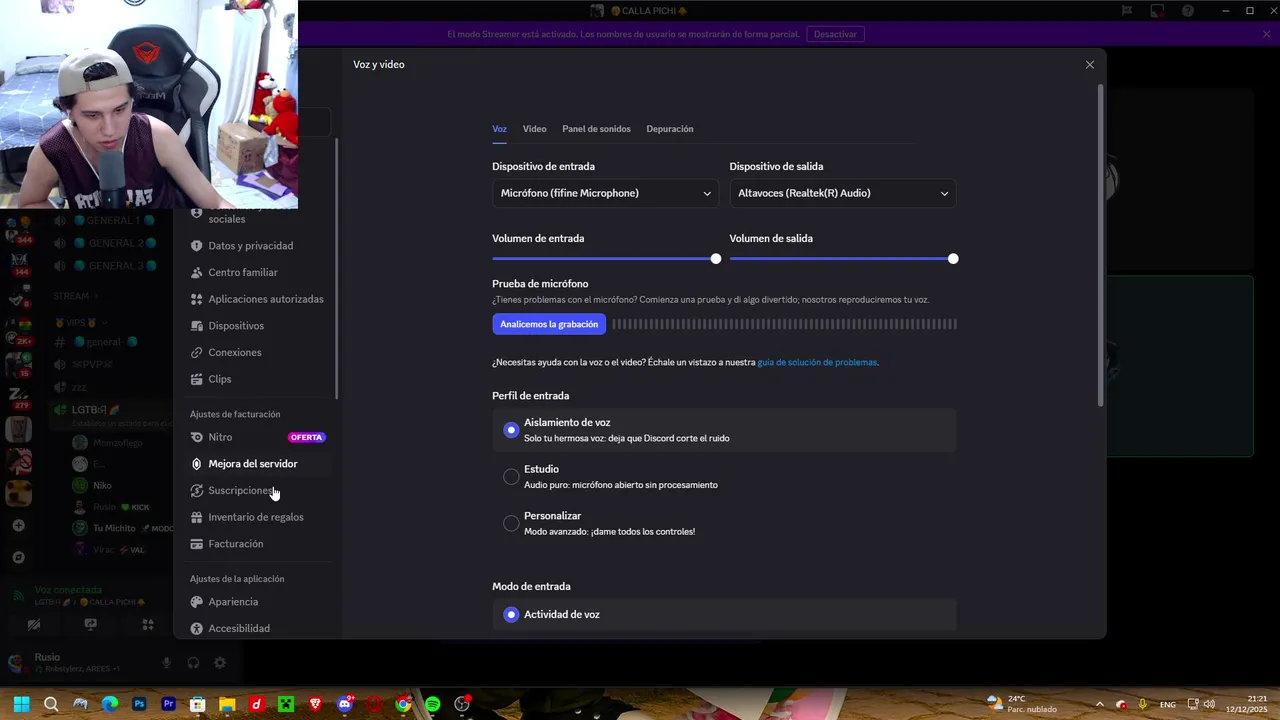This screenshot has height=720, width=1280.
Task: Open File Explorer from the taskbar
Action: coord(227,704)
